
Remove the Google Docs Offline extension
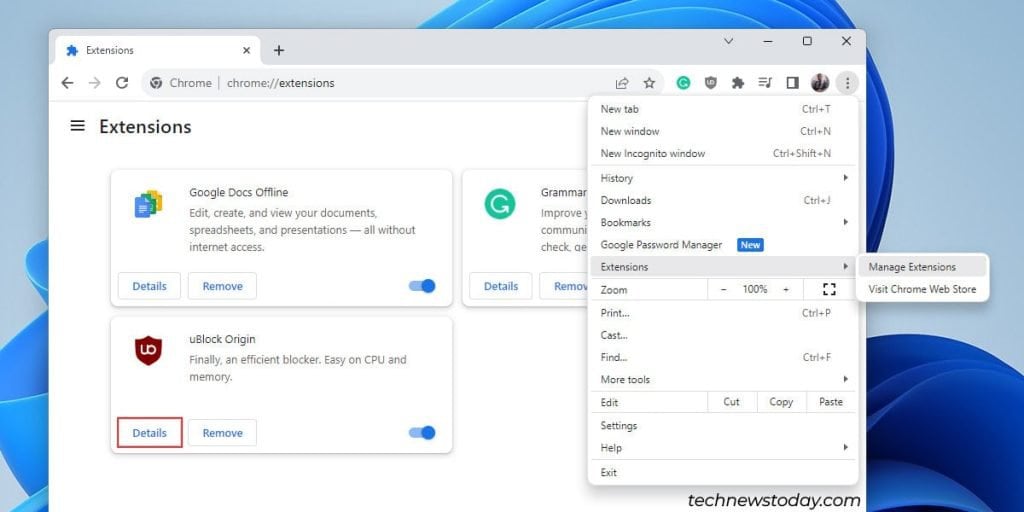pos(222,286)
